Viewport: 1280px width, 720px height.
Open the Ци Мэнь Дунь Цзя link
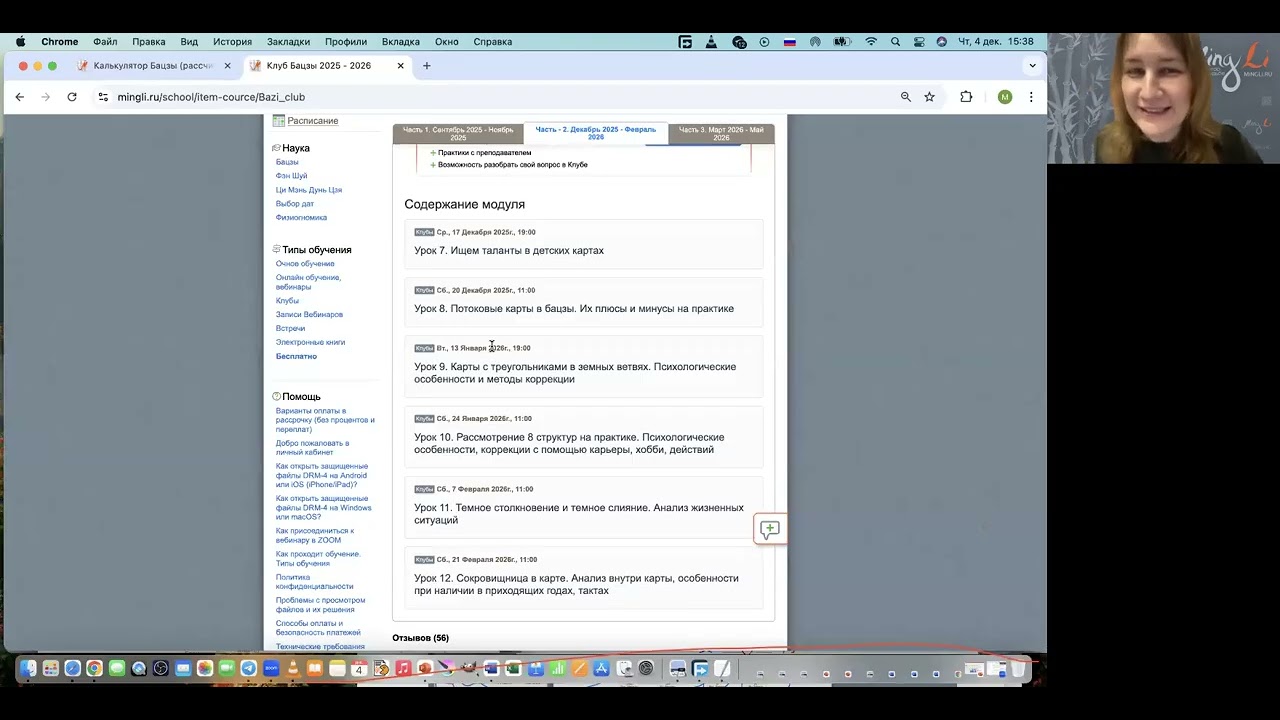click(x=309, y=190)
